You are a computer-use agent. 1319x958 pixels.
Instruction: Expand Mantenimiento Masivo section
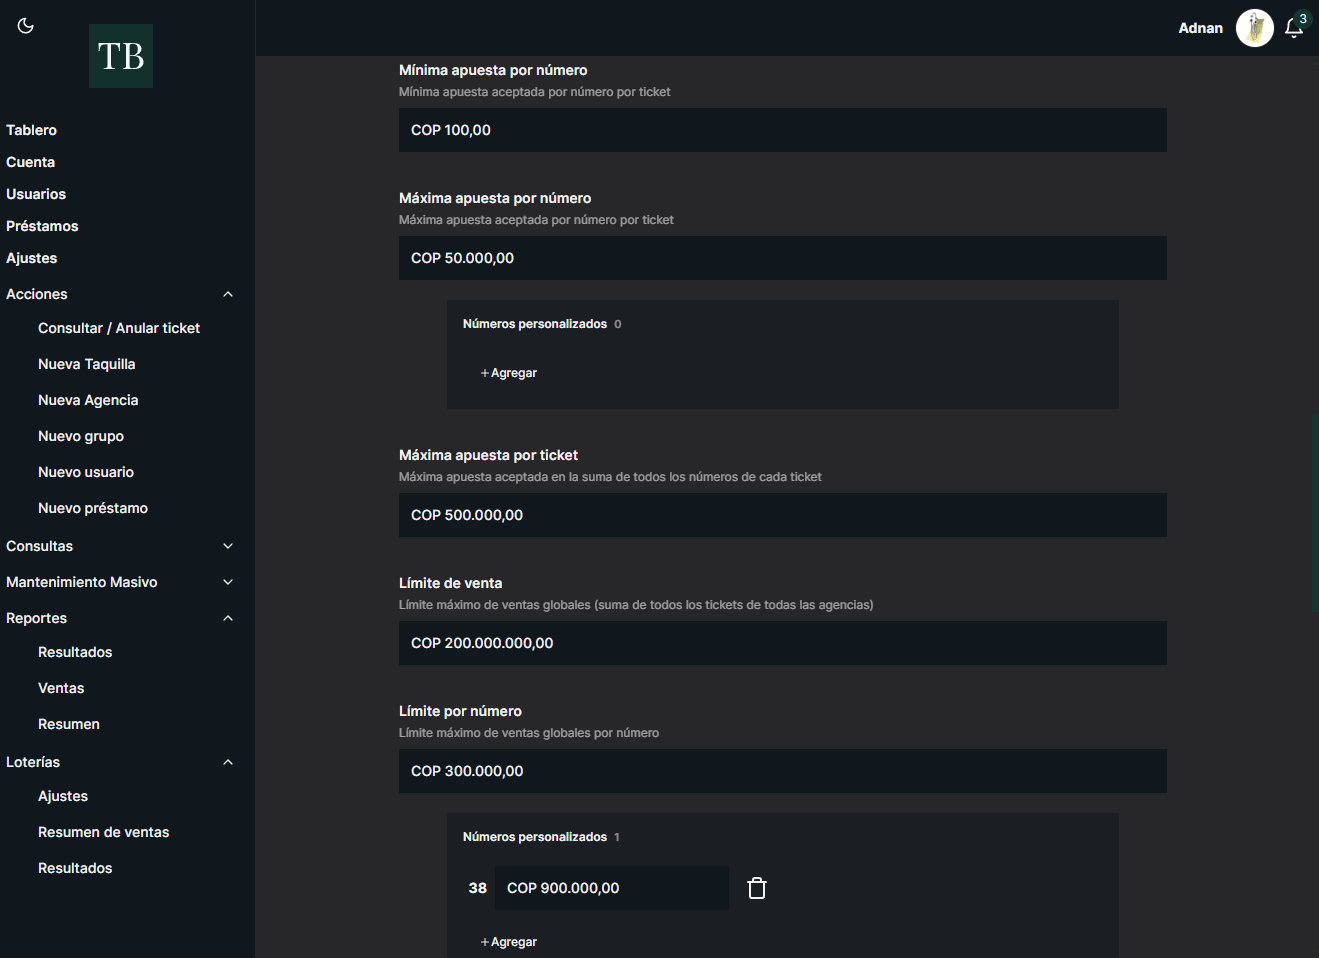click(x=228, y=582)
